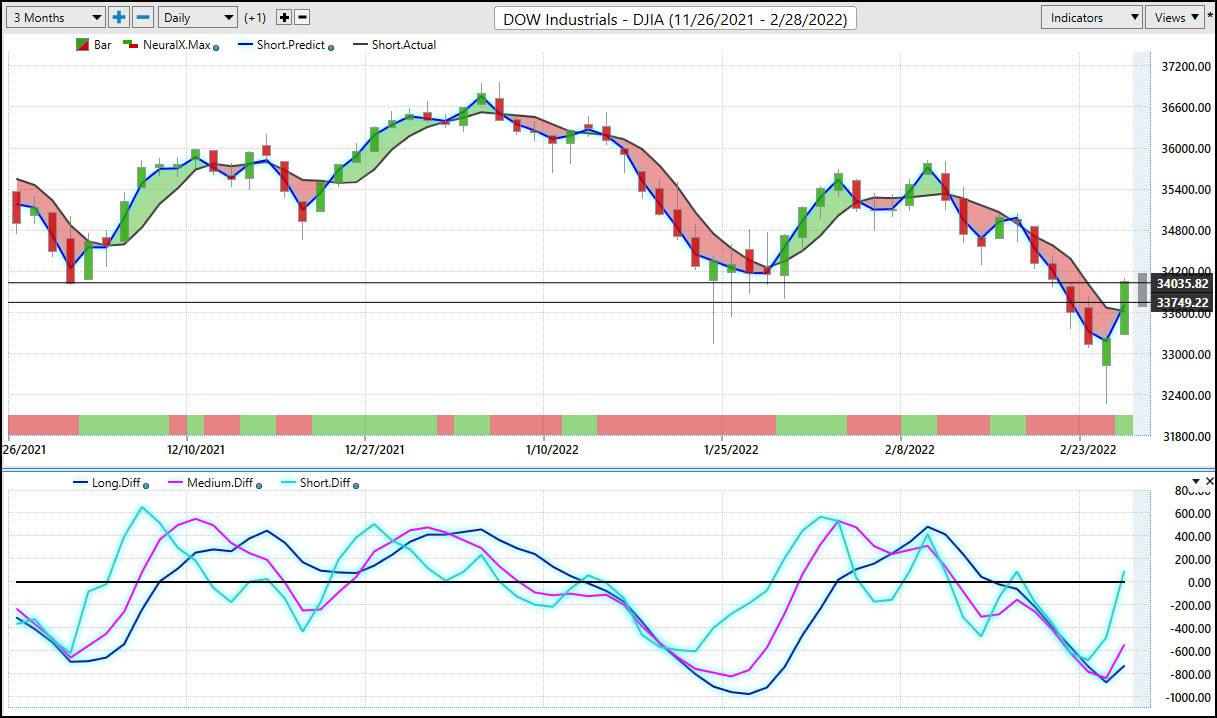
Task: Open the Daily interval dropdown
Action: tap(198, 17)
